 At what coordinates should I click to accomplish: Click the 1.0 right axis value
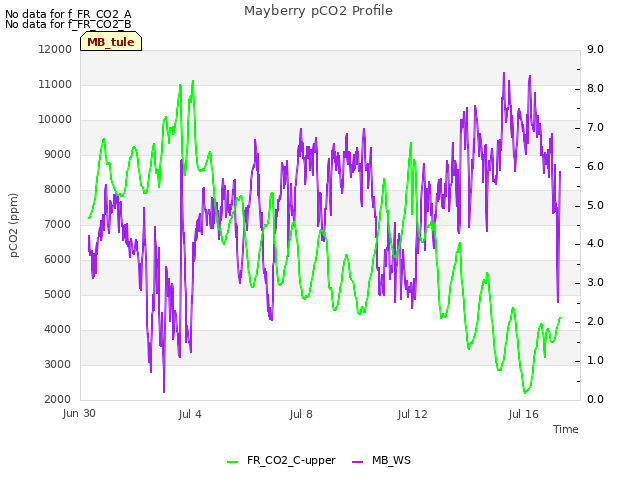[x=595, y=360]
